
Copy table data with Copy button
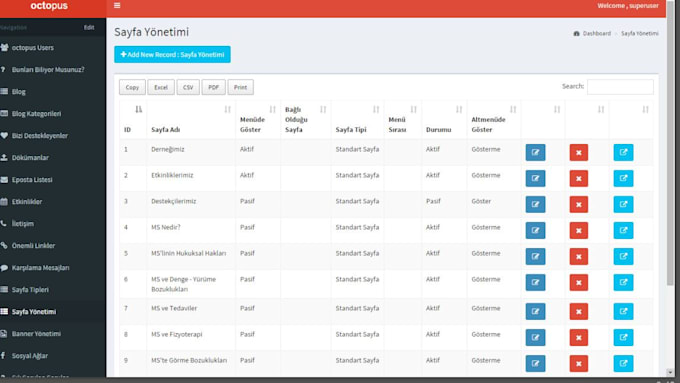point(132,87)
